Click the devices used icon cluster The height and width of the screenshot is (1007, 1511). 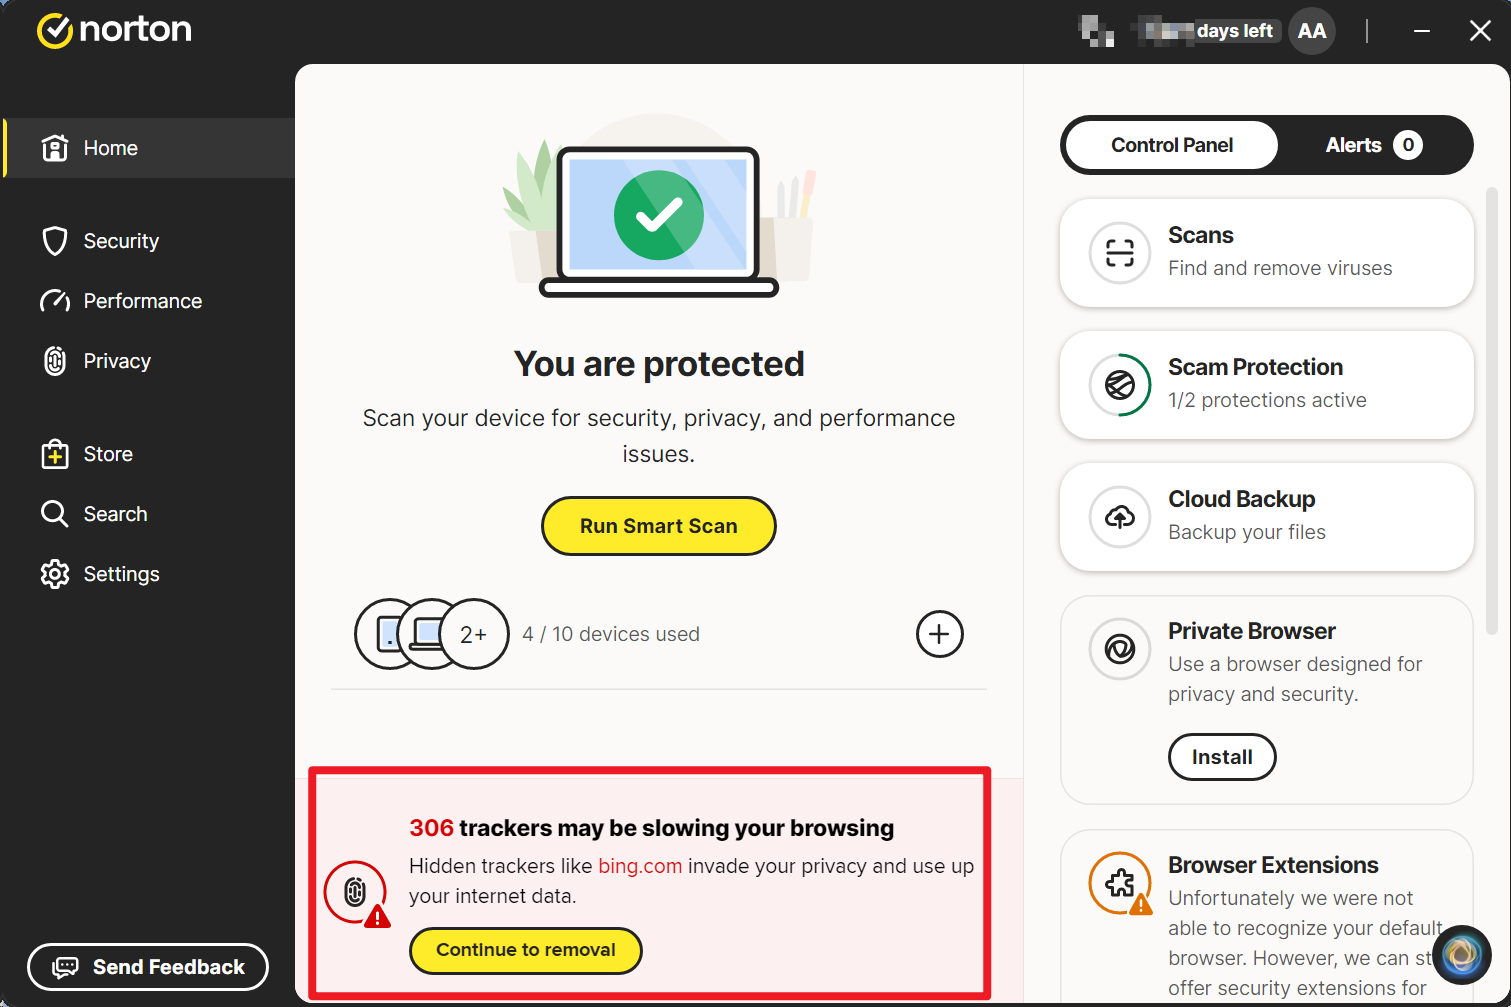coord(432,634)
